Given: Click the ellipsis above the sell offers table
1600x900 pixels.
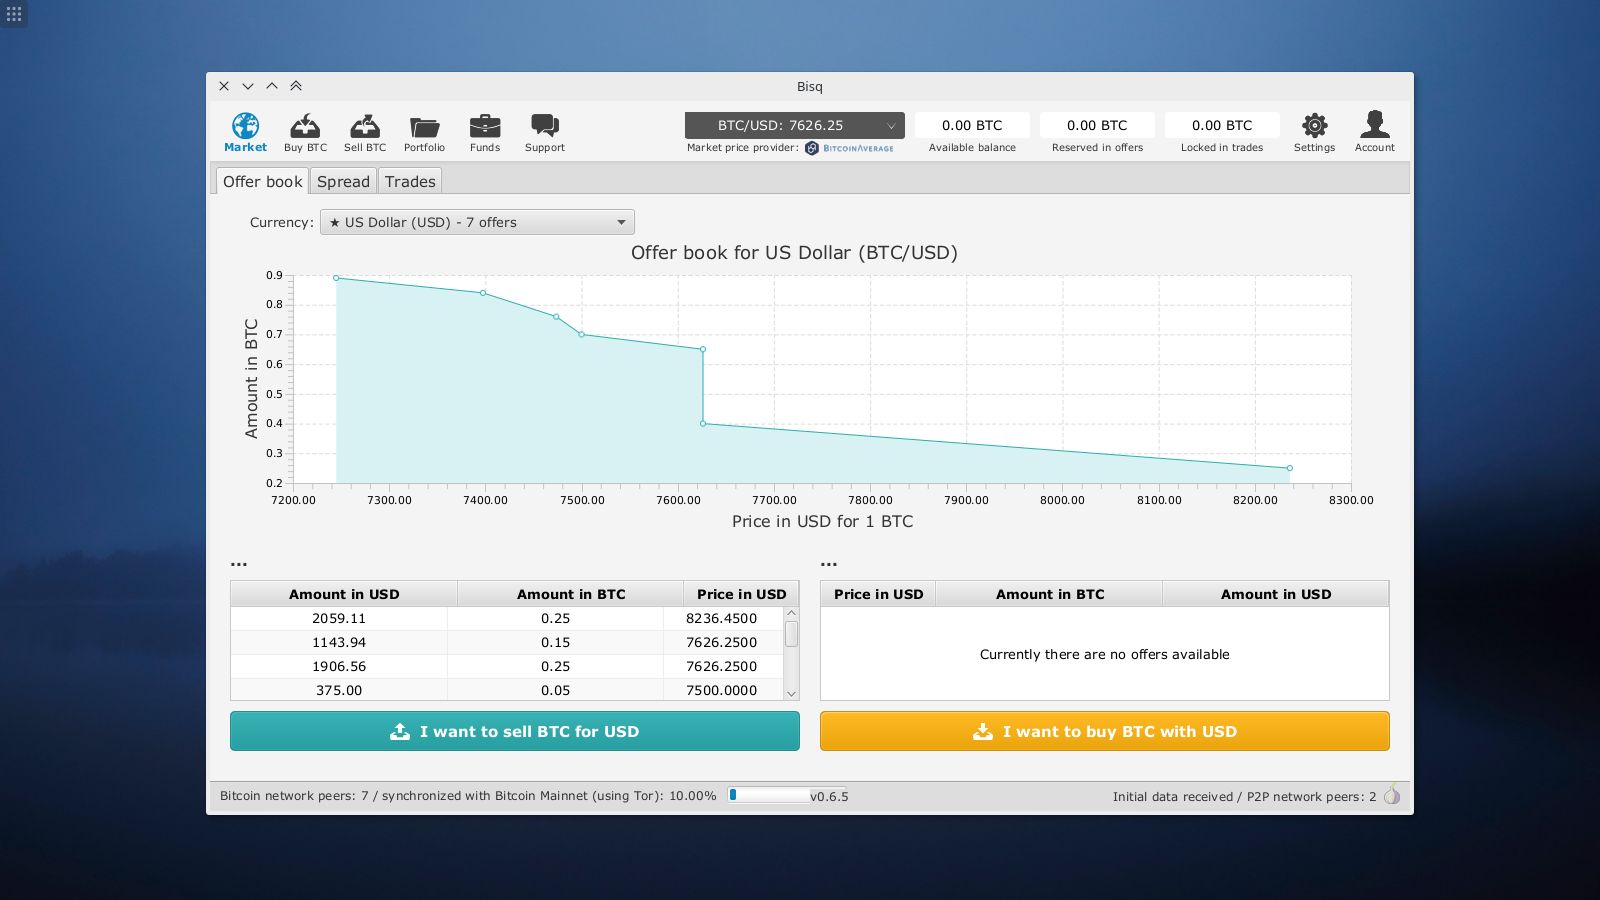Looking at the screenshot, I should tap(828, 565).
